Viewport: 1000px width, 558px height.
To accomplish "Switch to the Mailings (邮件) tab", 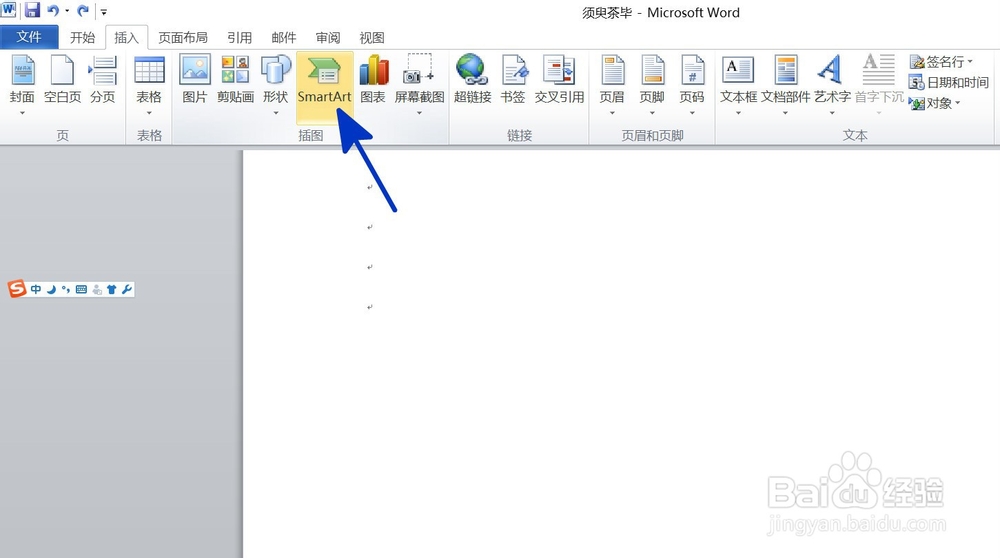I will [284, 38].
